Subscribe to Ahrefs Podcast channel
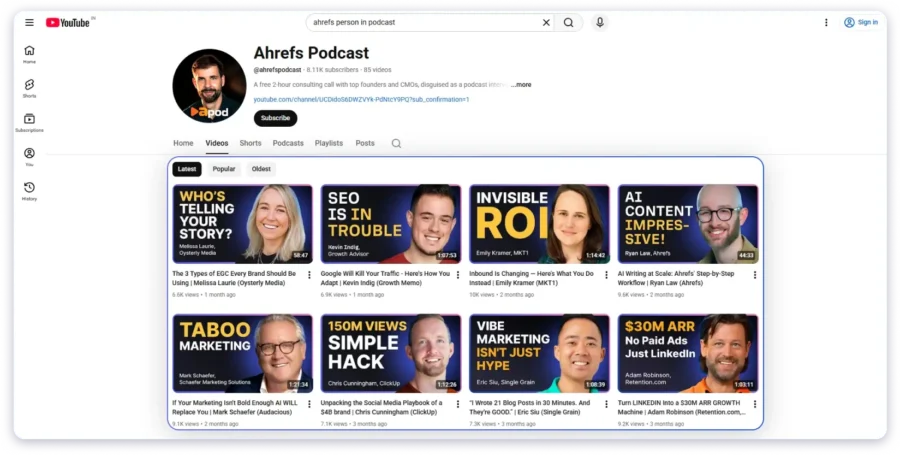The width and height of the screenshot is (900, 455). (x=275, y=118)
